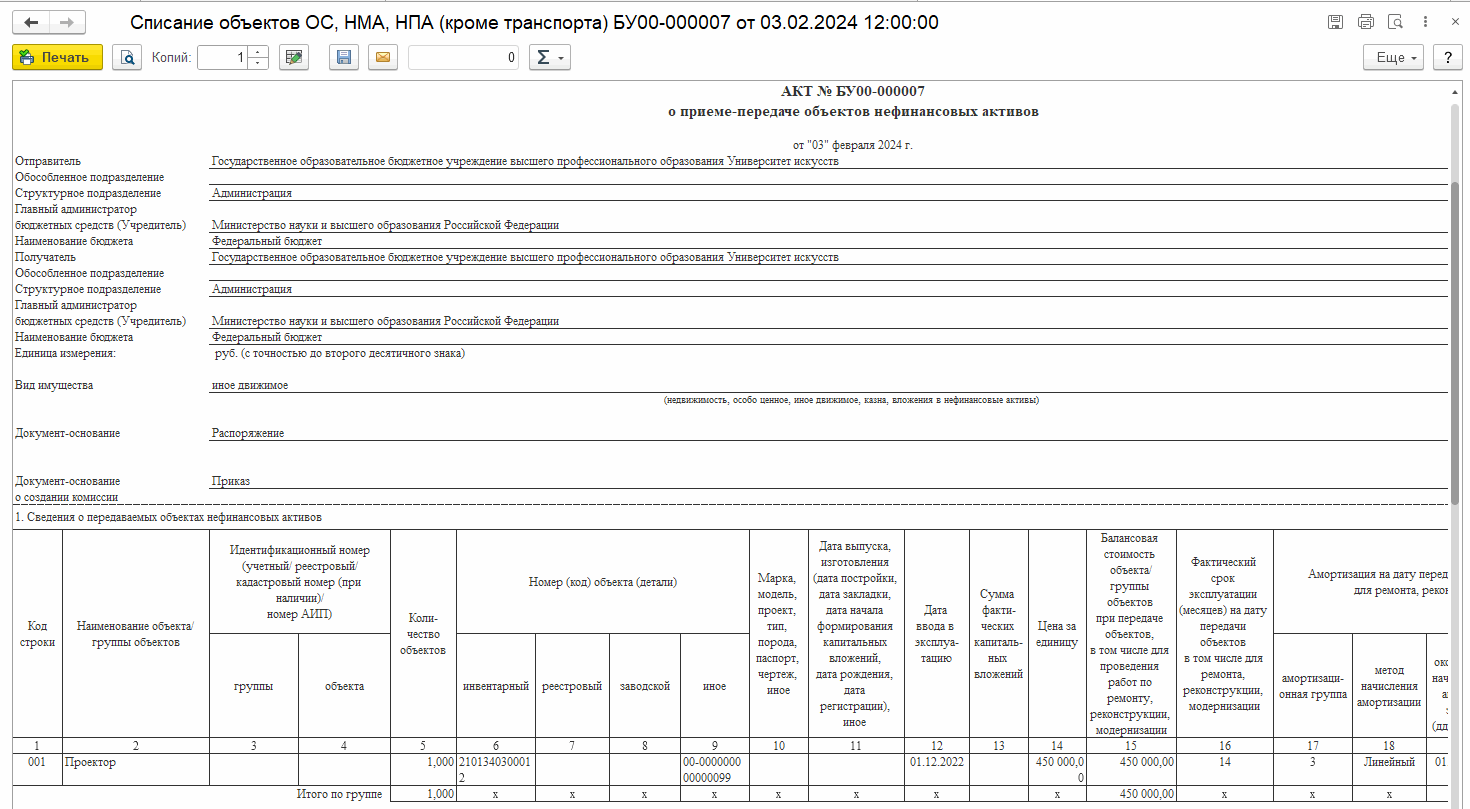This screenshot has height=809, width=1470.
Task: Select the иное движимое property type value
Action: tap(250, 385)
